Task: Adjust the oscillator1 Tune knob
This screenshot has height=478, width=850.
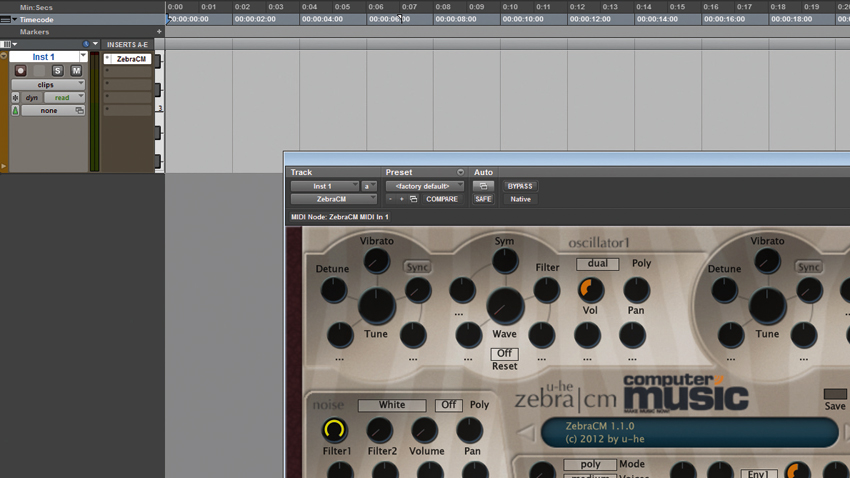Action: pos(376,306)
